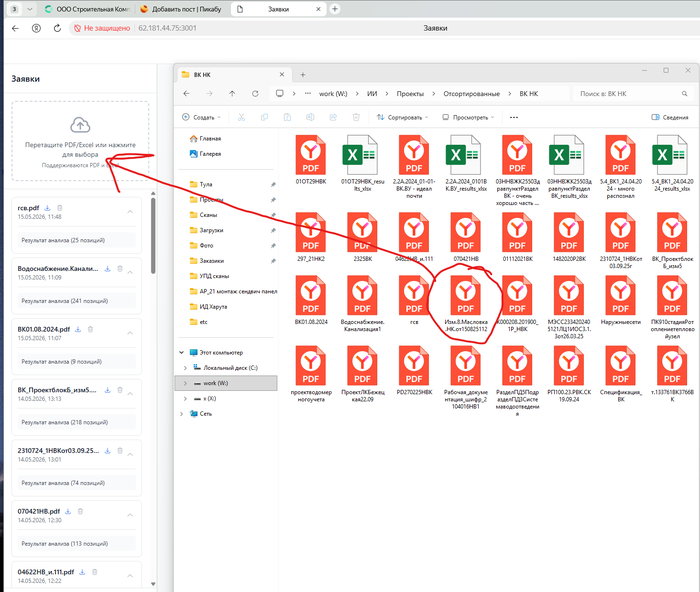Download the ВК_ПроектблокБ_изм5 request file

(108, 390)
